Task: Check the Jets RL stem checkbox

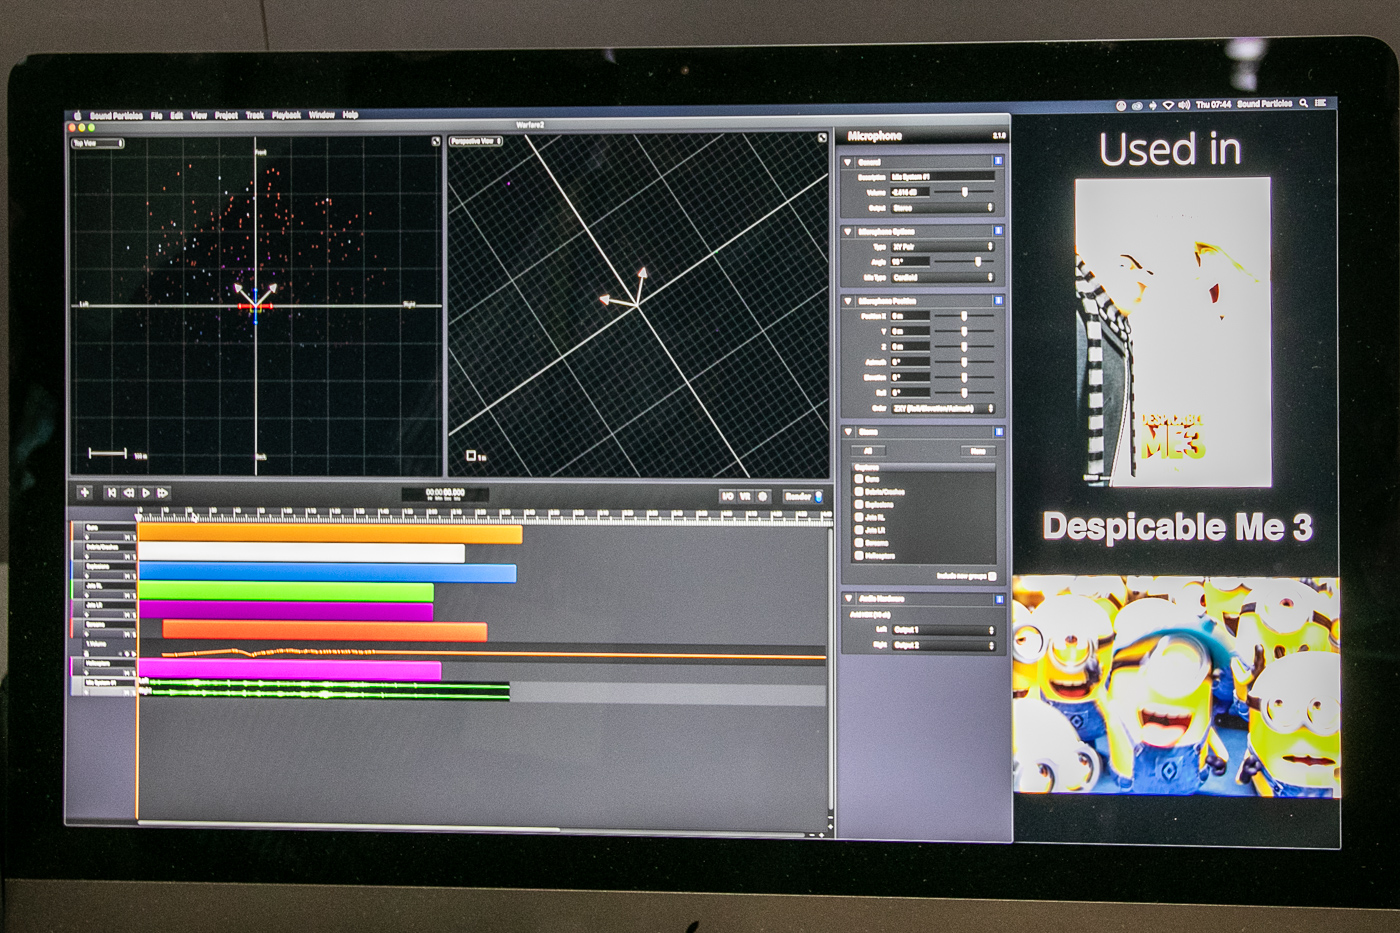Action: (858, 517)
